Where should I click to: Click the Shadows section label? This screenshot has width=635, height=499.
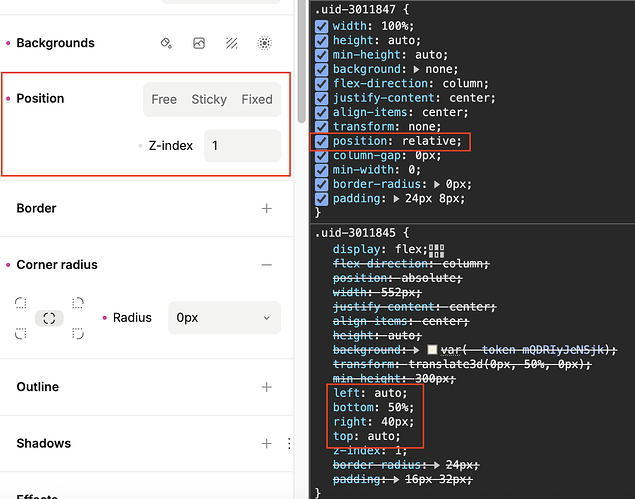pyautogui.click(x=43, y=443)
